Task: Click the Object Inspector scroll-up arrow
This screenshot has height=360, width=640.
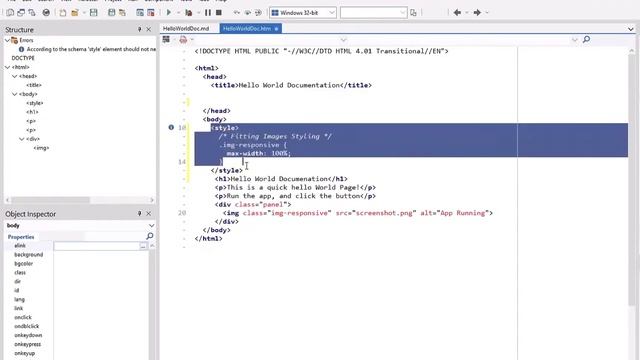Action: coord(152,246)
